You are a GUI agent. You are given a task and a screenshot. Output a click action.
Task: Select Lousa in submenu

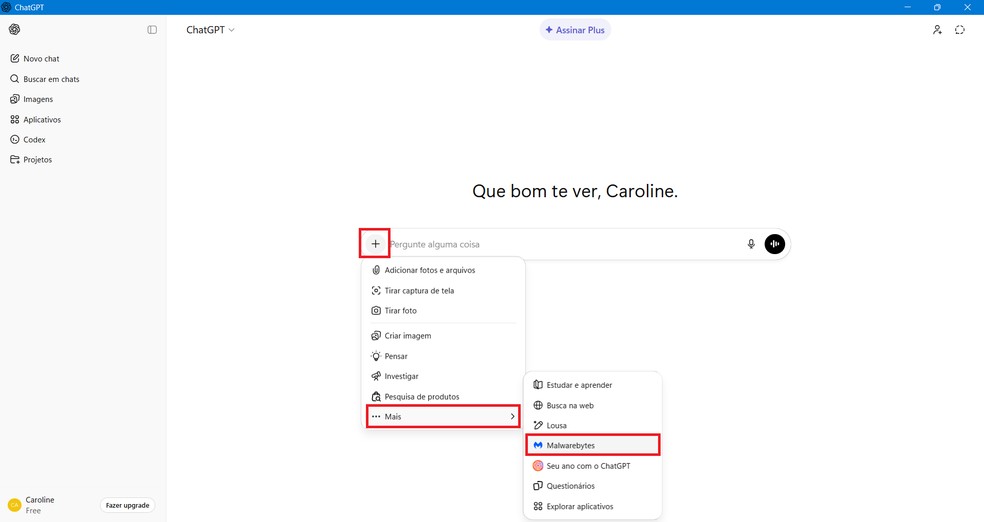[x=593, y=425]
